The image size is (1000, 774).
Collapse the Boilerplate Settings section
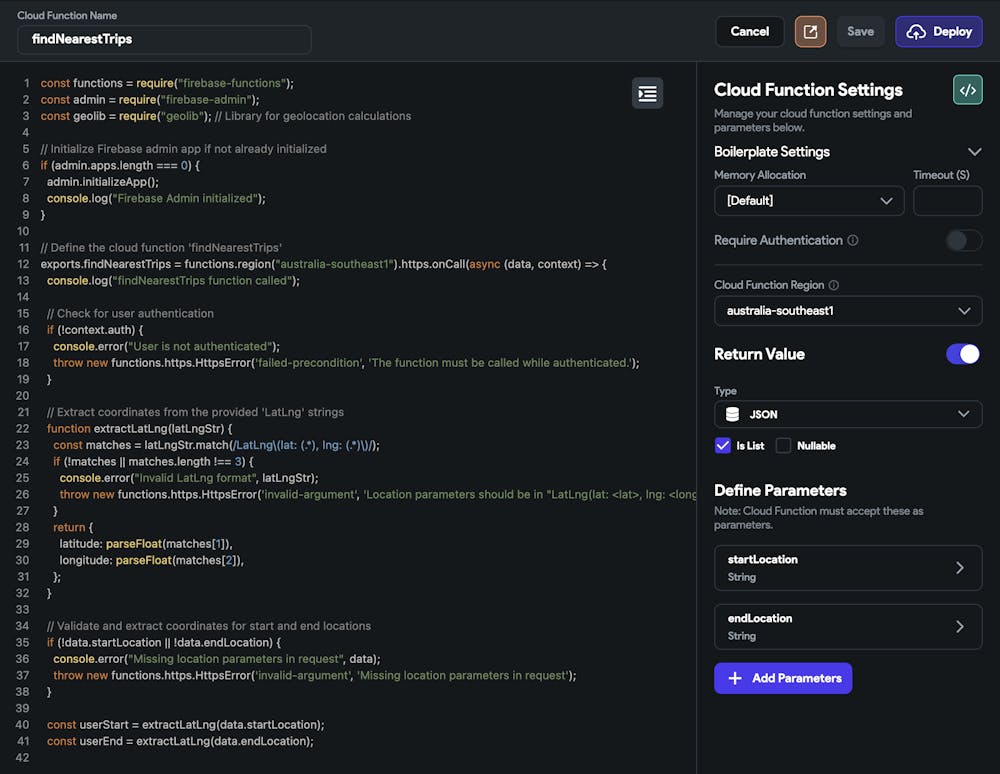pyautogui.click(x=975, y=152)
